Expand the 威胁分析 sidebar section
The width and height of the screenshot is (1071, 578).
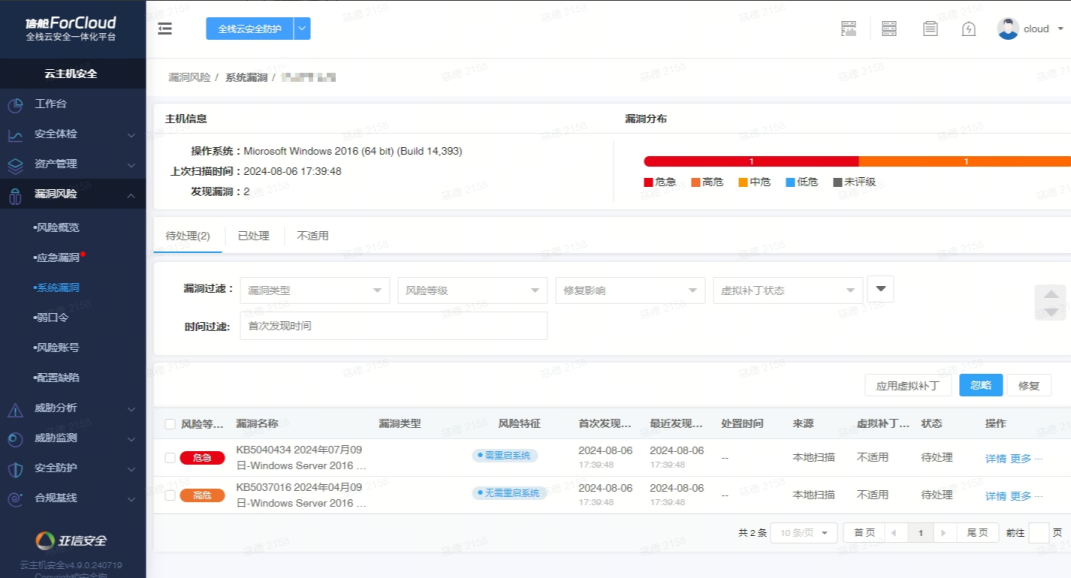pyautogui.click(x=131, y=409)
